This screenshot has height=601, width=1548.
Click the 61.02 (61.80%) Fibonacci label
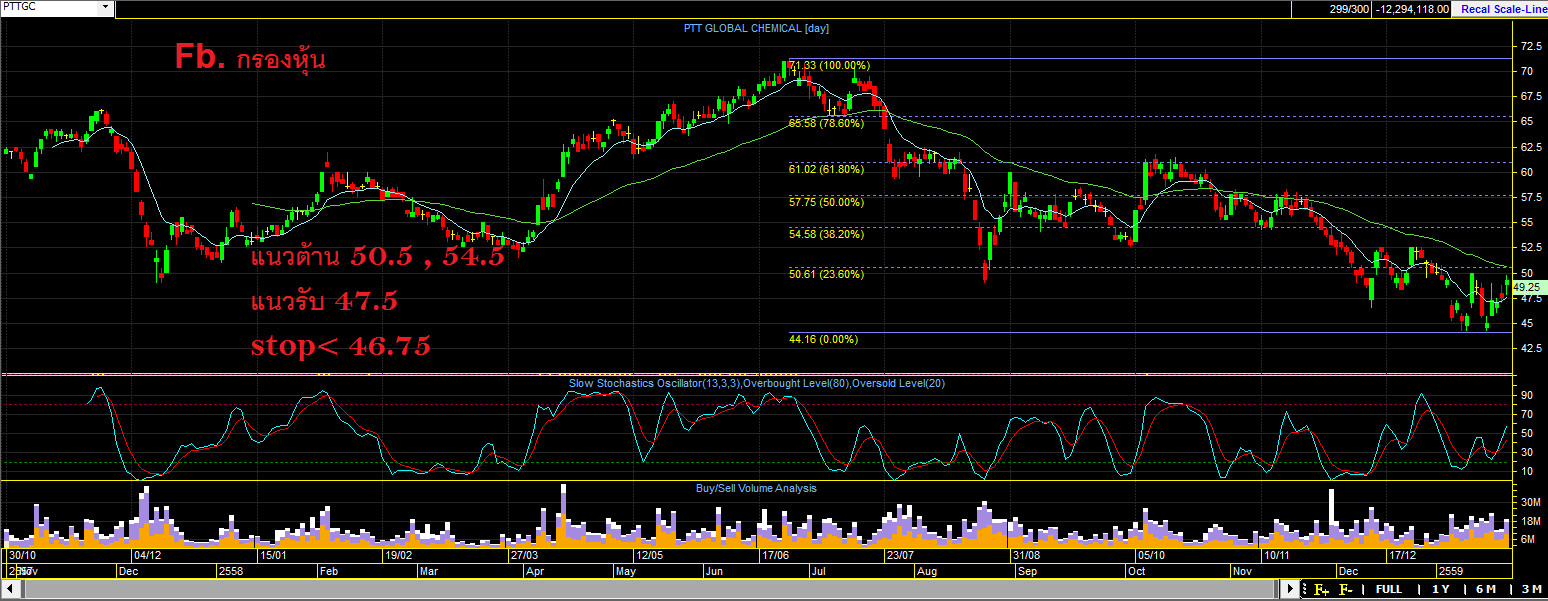(826, 170)
